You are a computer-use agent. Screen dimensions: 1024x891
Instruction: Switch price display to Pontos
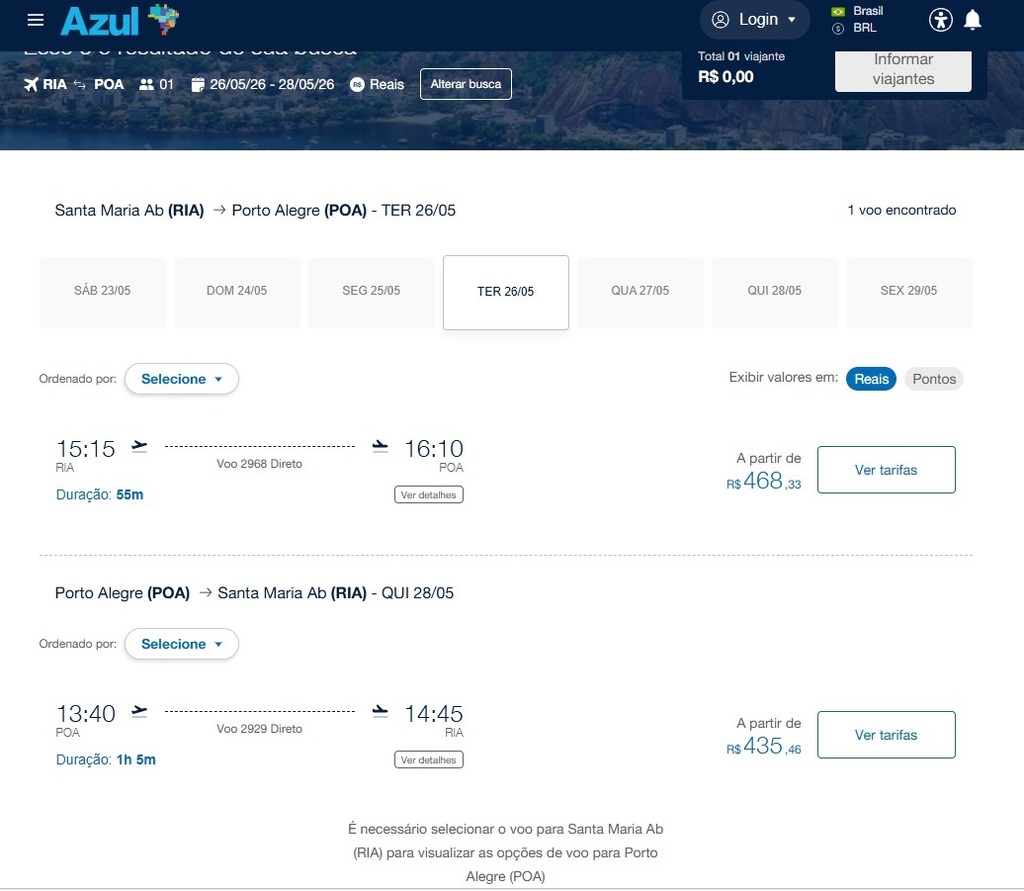(934, 379)
